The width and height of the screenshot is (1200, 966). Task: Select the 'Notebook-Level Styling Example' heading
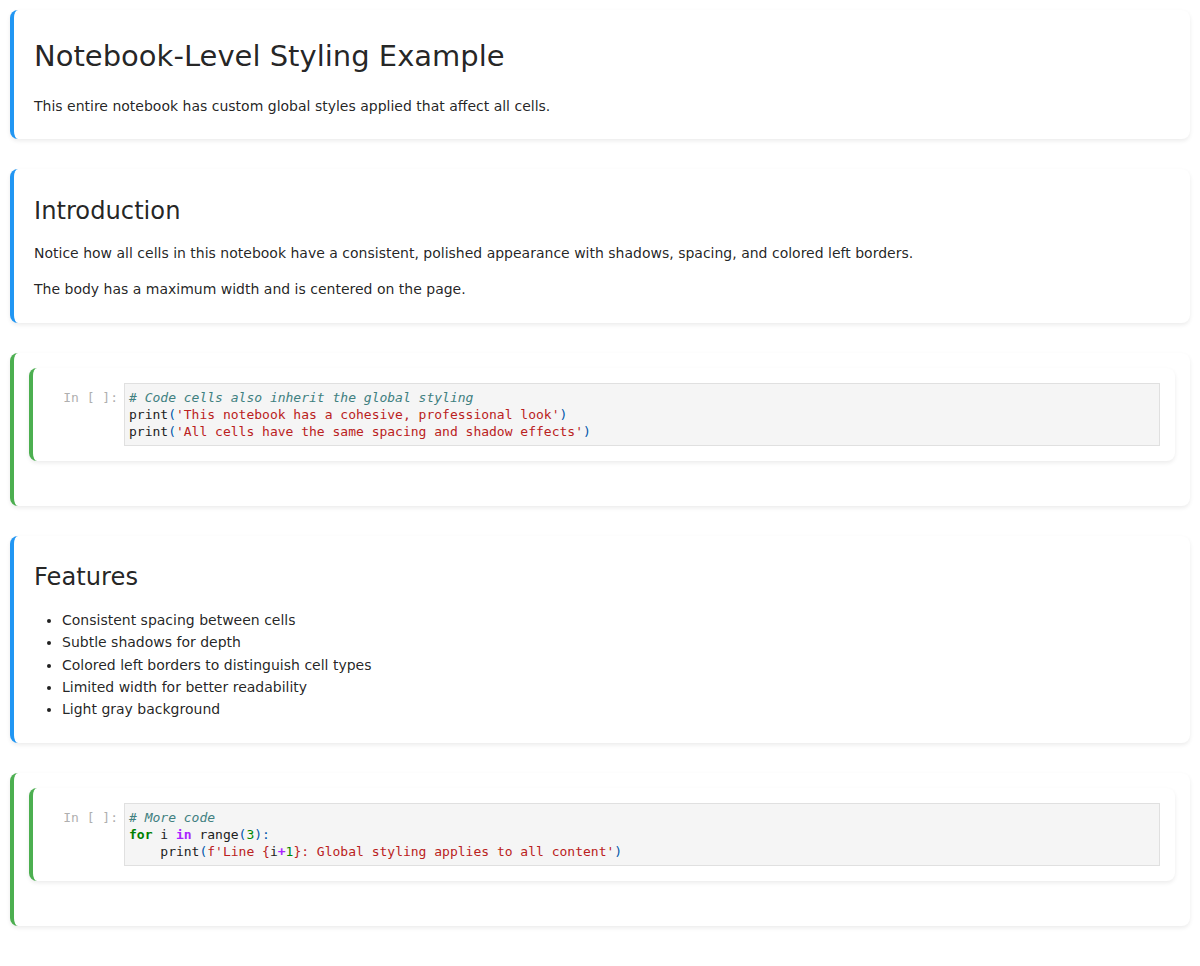click(268, 56)
